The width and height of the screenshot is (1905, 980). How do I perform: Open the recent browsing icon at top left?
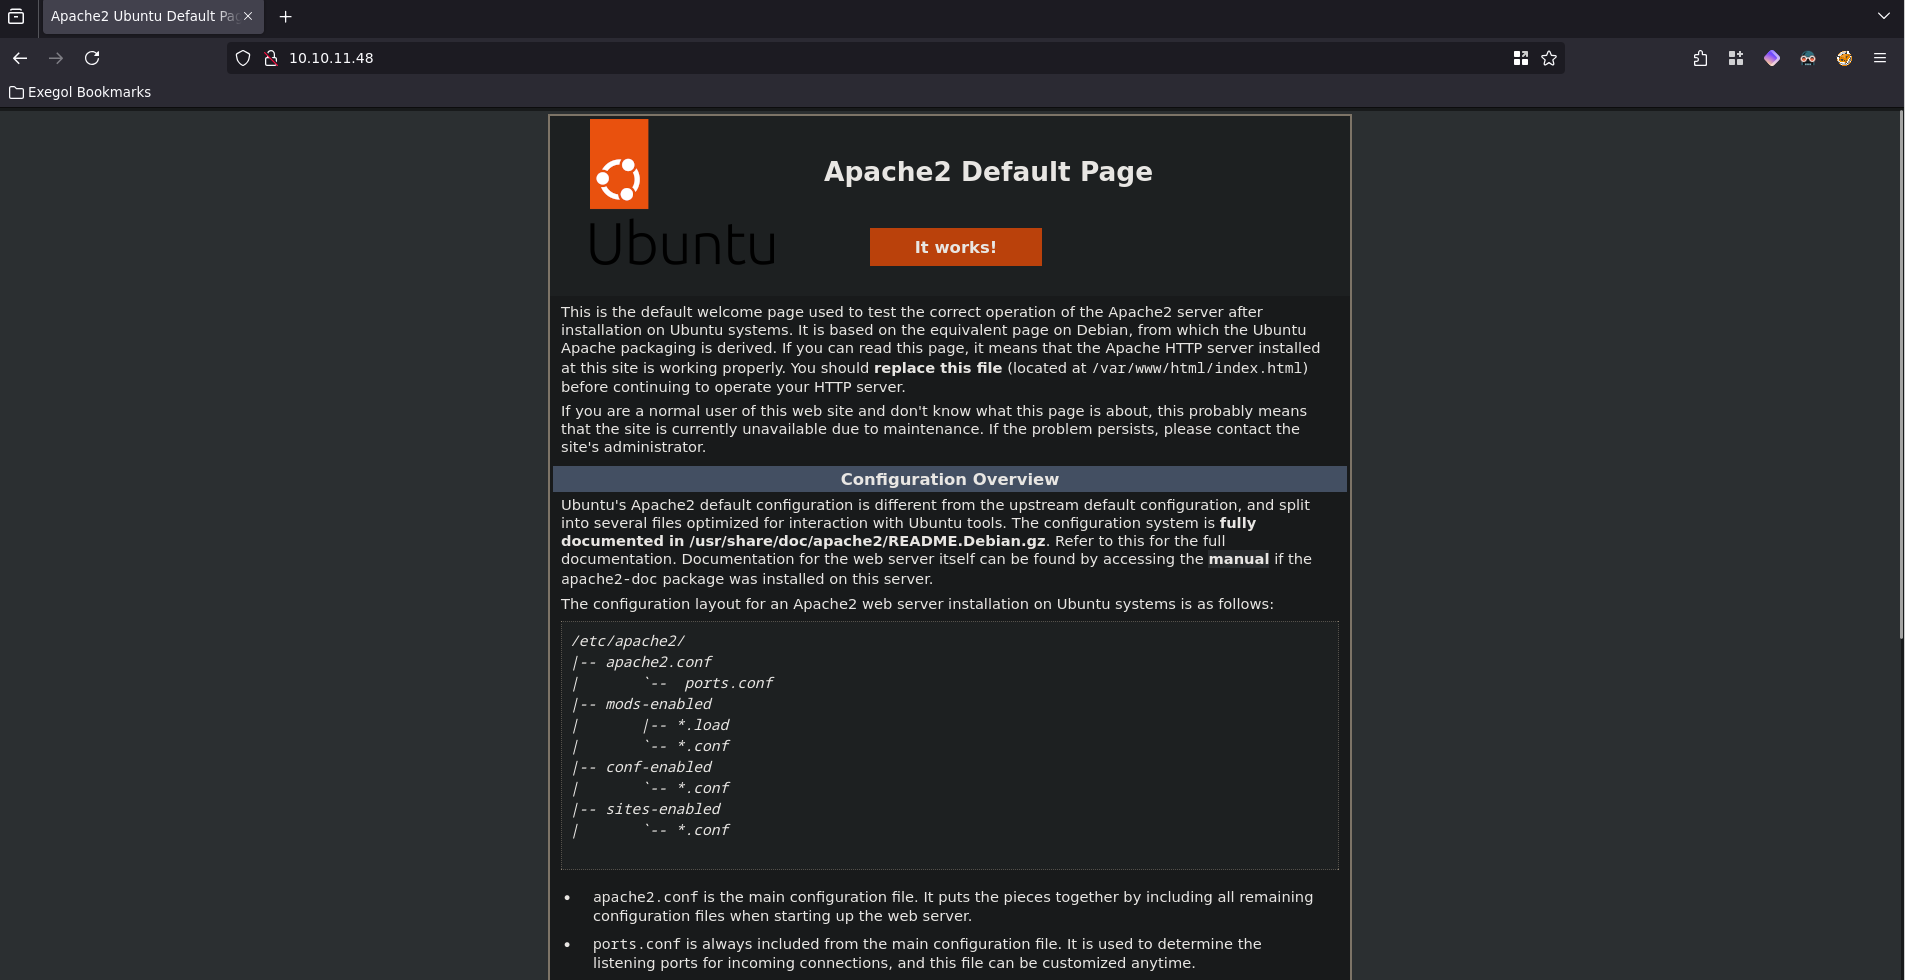click(x=16, y=16)
